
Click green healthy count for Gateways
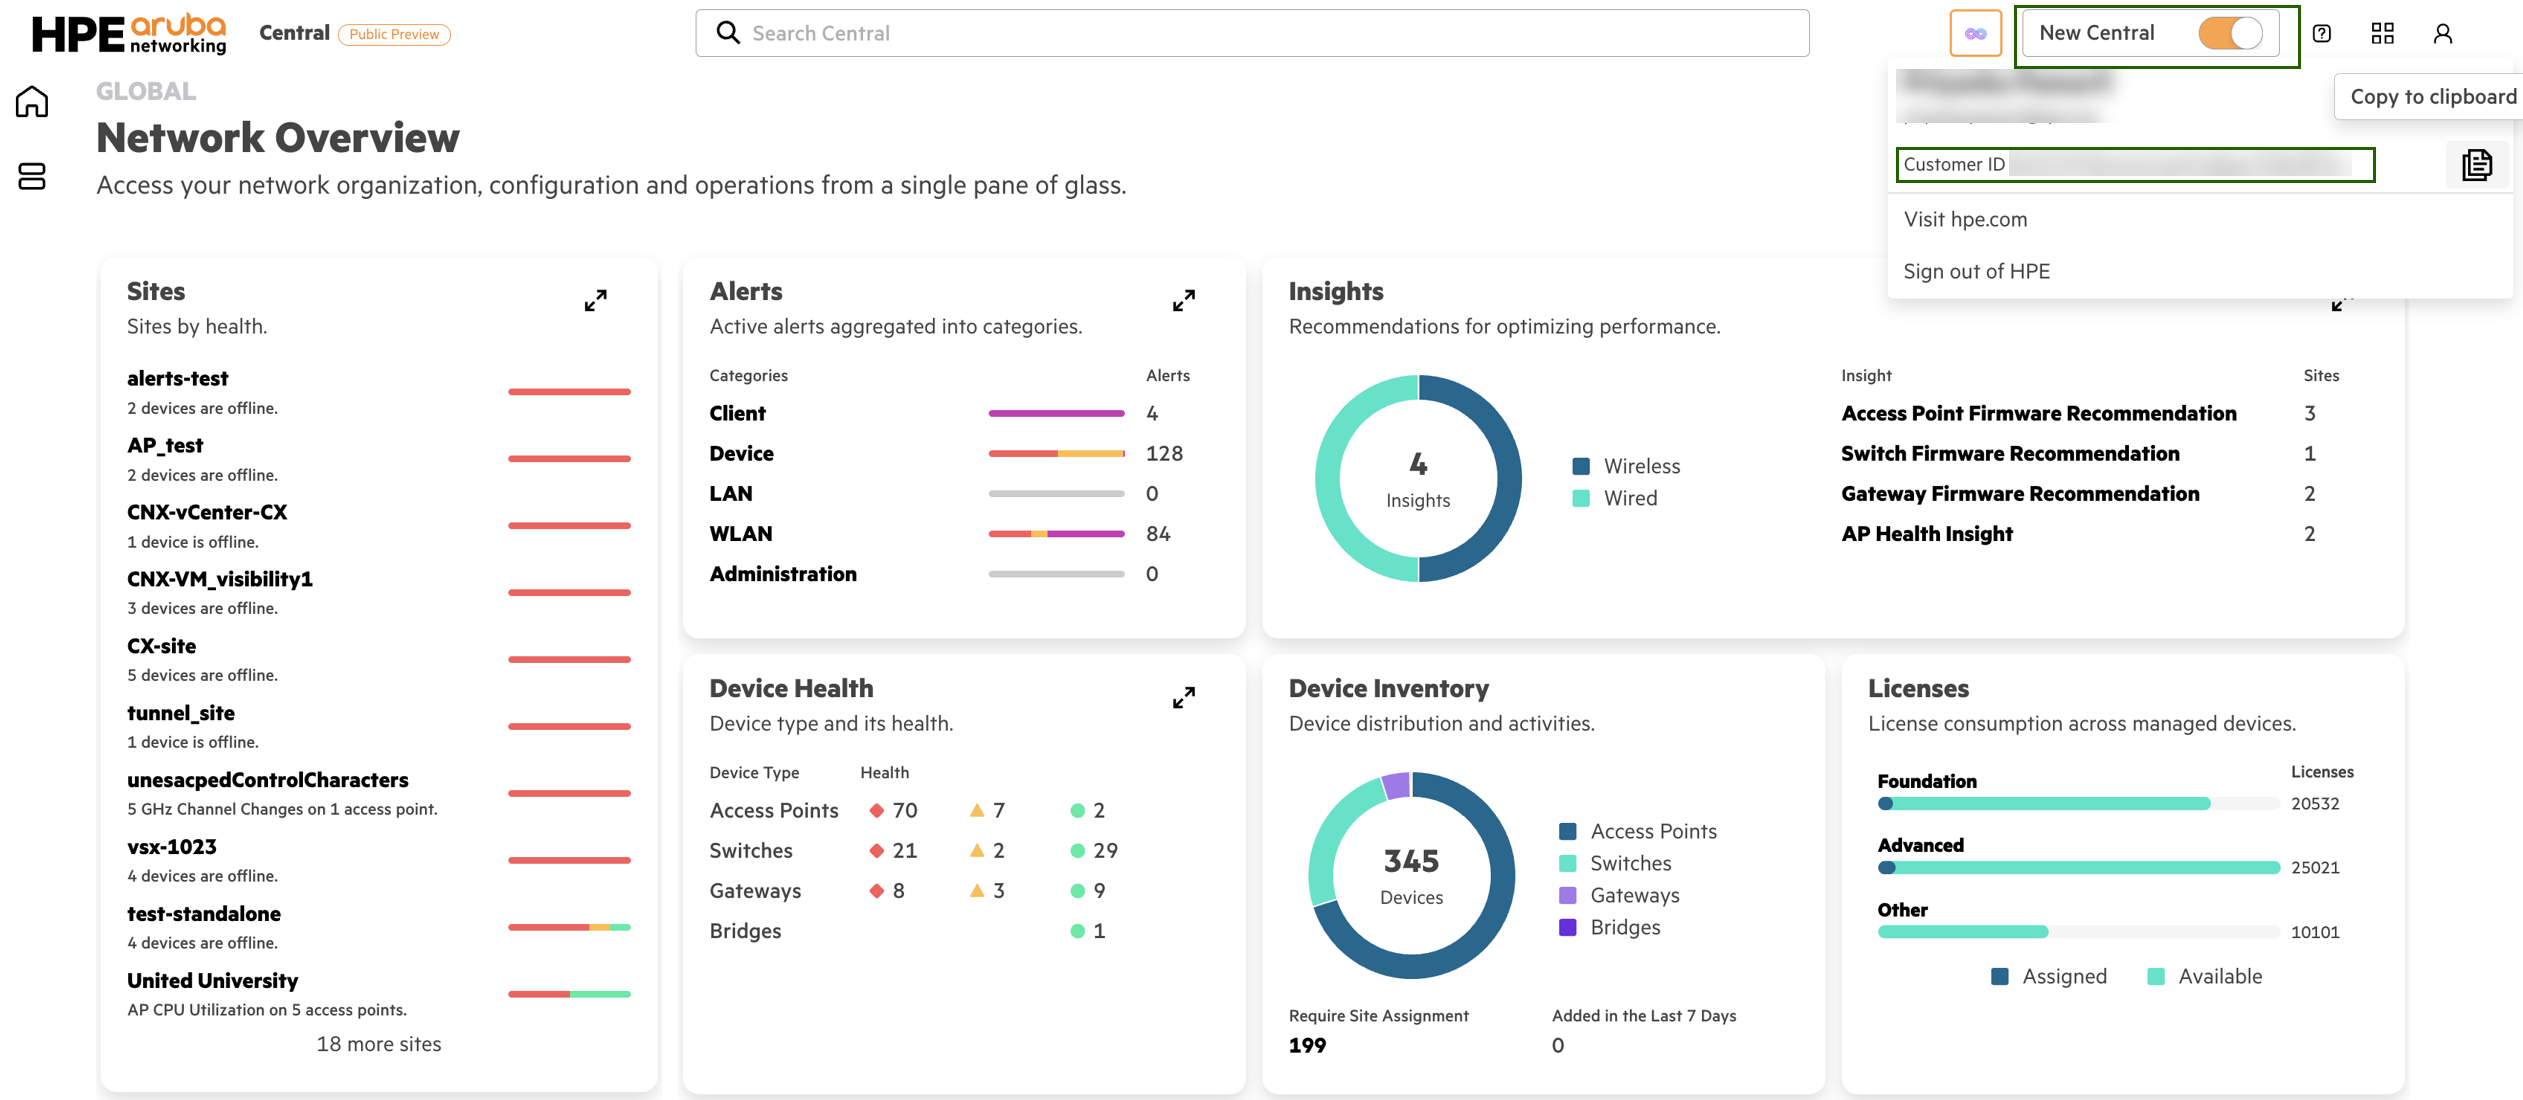[1087, 890]
